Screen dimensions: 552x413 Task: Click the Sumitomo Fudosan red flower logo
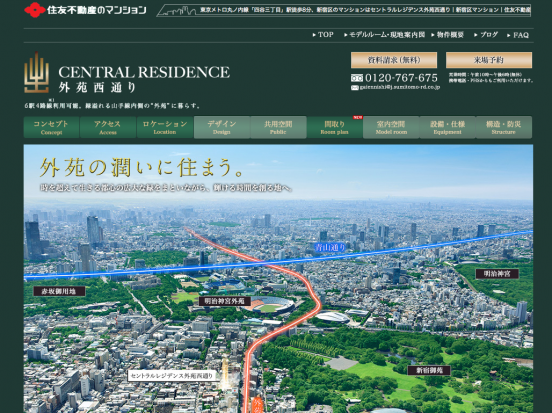click(x=35, y=10)
